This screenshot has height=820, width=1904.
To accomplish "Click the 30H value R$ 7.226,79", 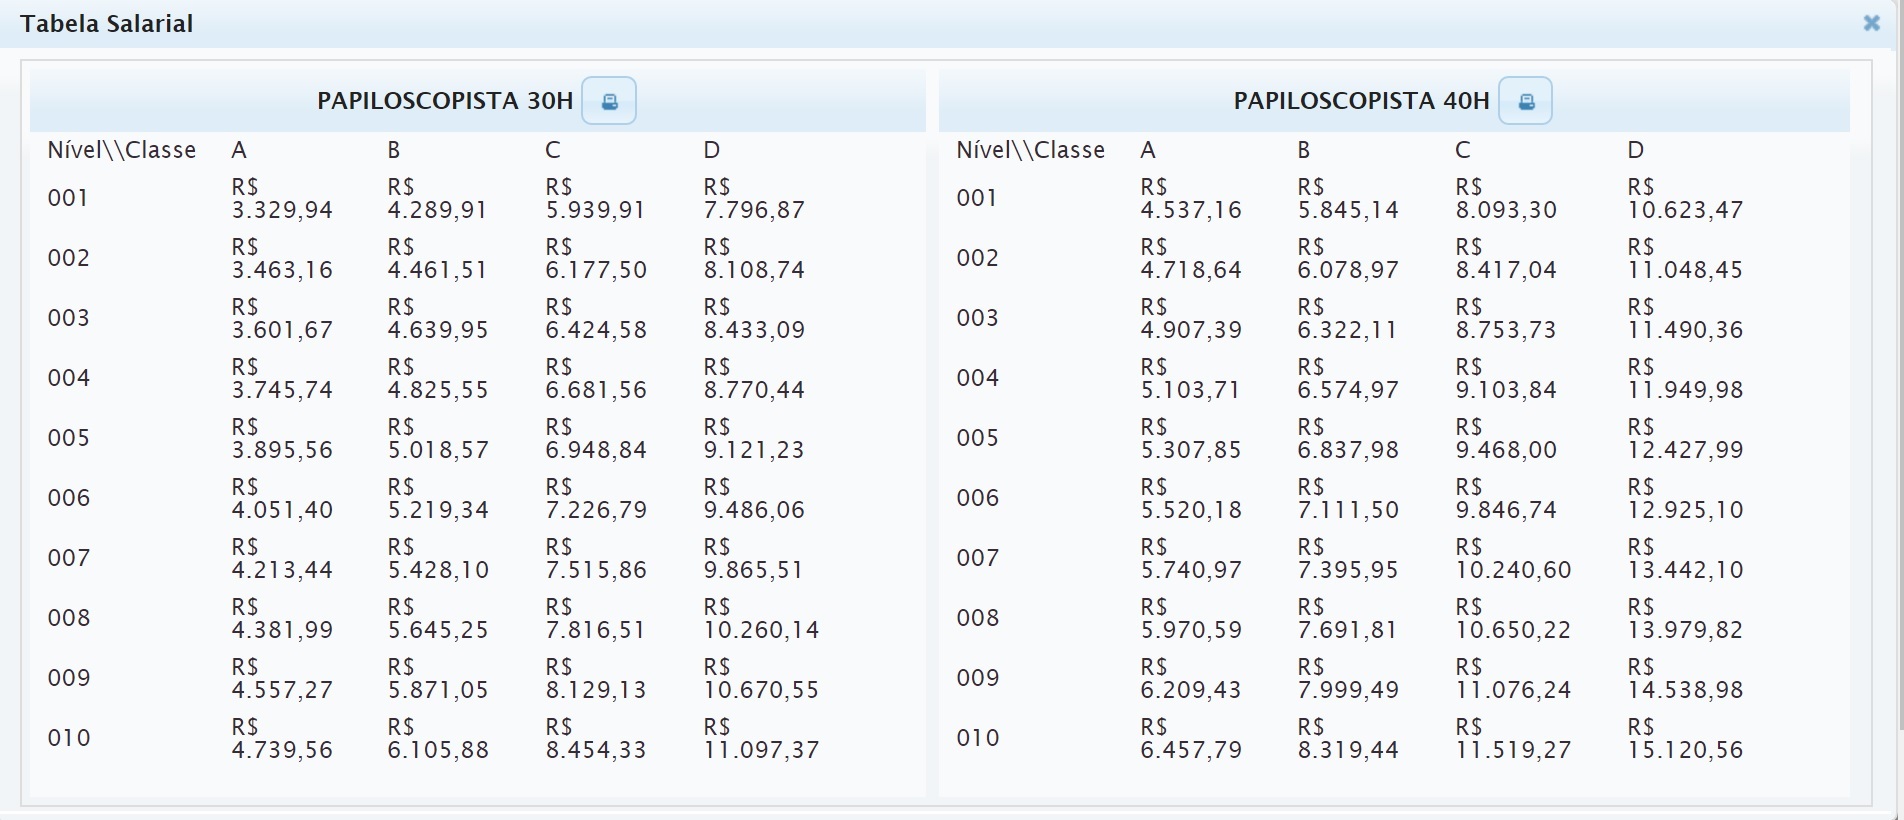I will pyautogui.click(x=596, y=499).
